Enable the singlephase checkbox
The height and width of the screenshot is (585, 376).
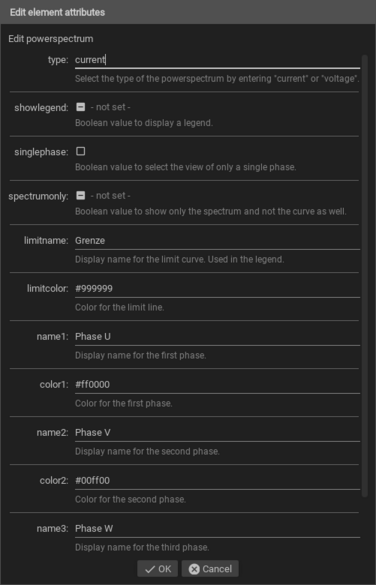(x=81, y=151)
